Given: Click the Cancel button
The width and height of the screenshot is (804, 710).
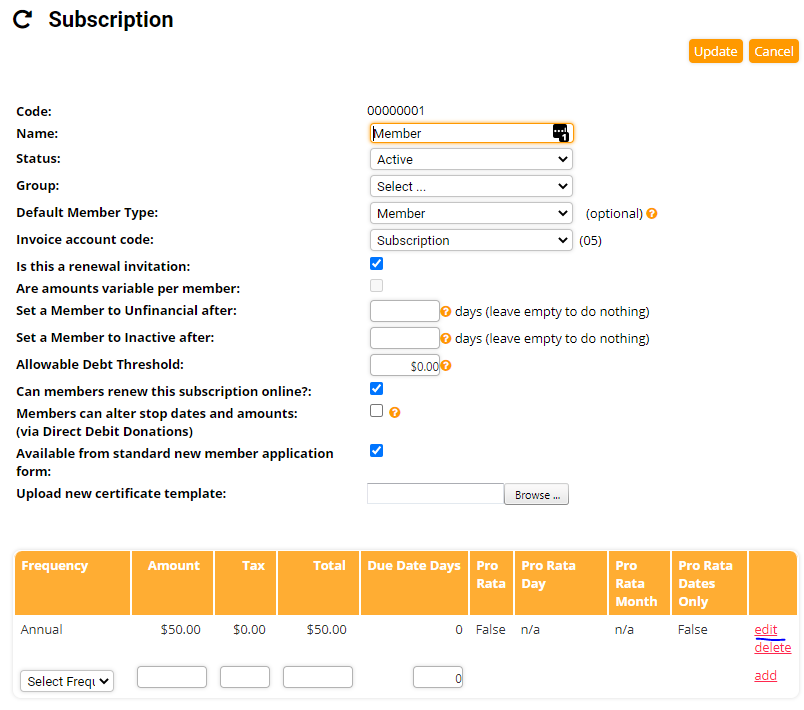Looking at the screenshot, I should click(774, 51).
